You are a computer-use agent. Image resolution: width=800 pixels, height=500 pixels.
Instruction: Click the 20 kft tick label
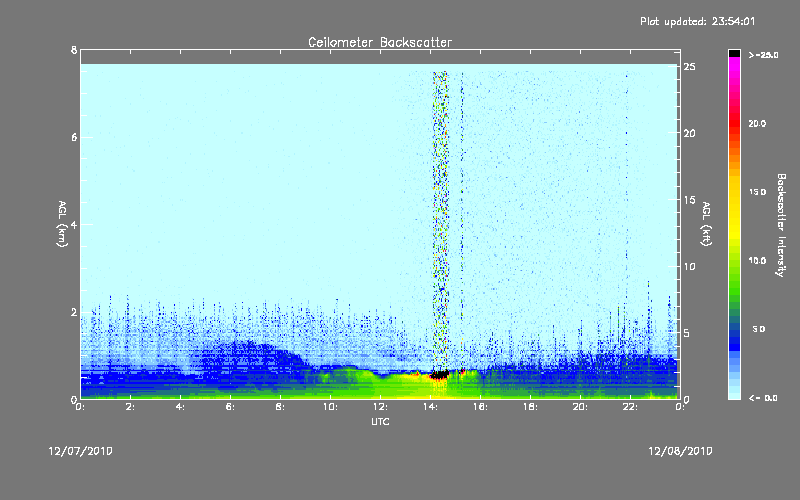click(x=690, y=133)
